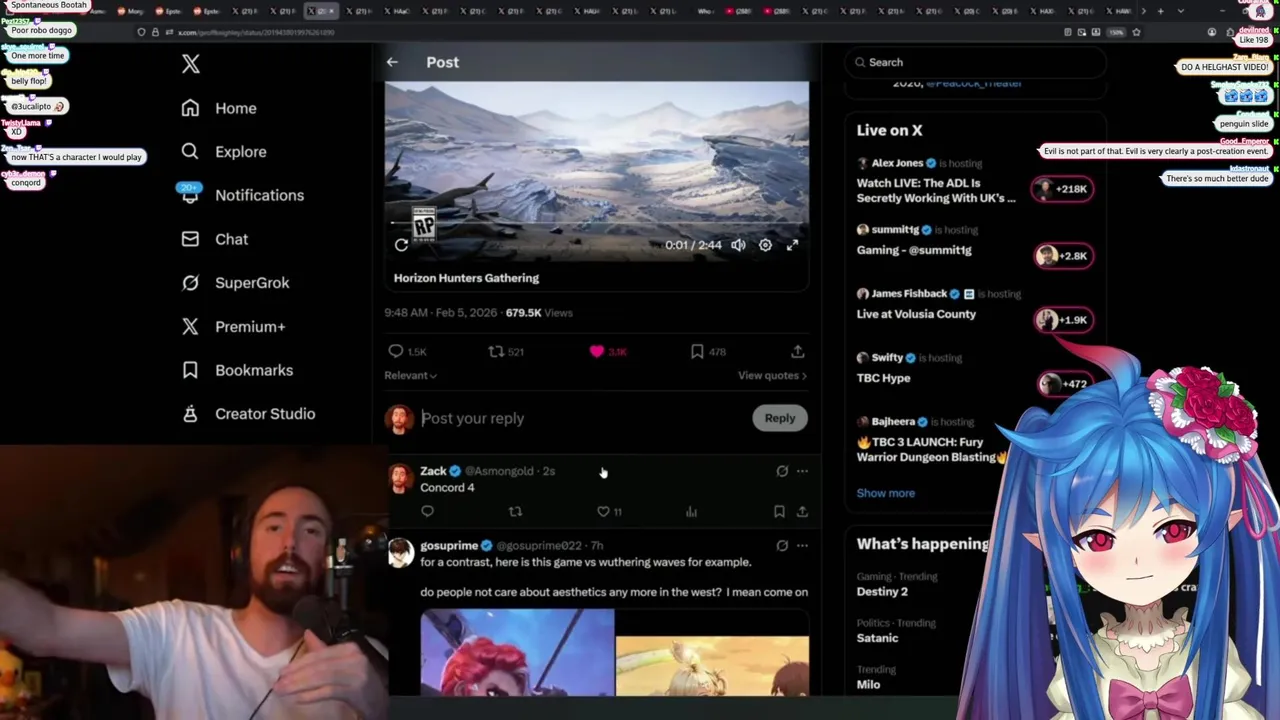This screenshot has width=1280, height=720.
Task: Repost Zack's Concord 4 comment
Action: (515, 512)
